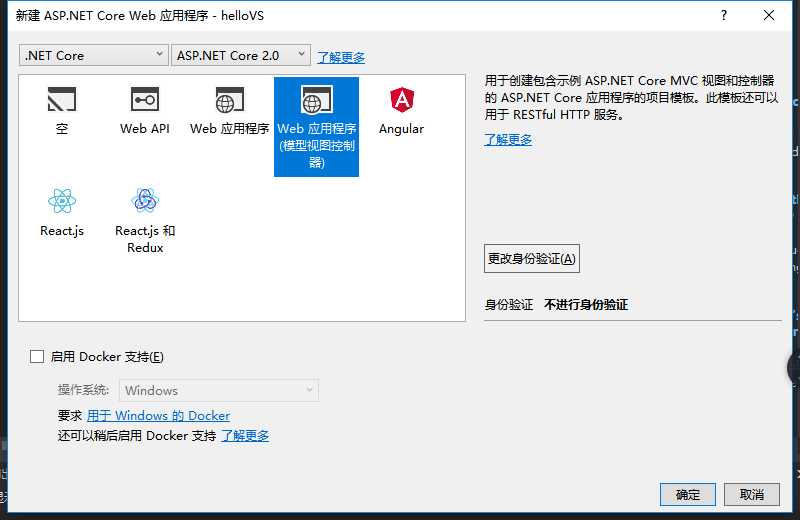The height and width of the screenshot is (520, 800).
Task: Cancel with the 取消 button
Action: tap(752, 494)
